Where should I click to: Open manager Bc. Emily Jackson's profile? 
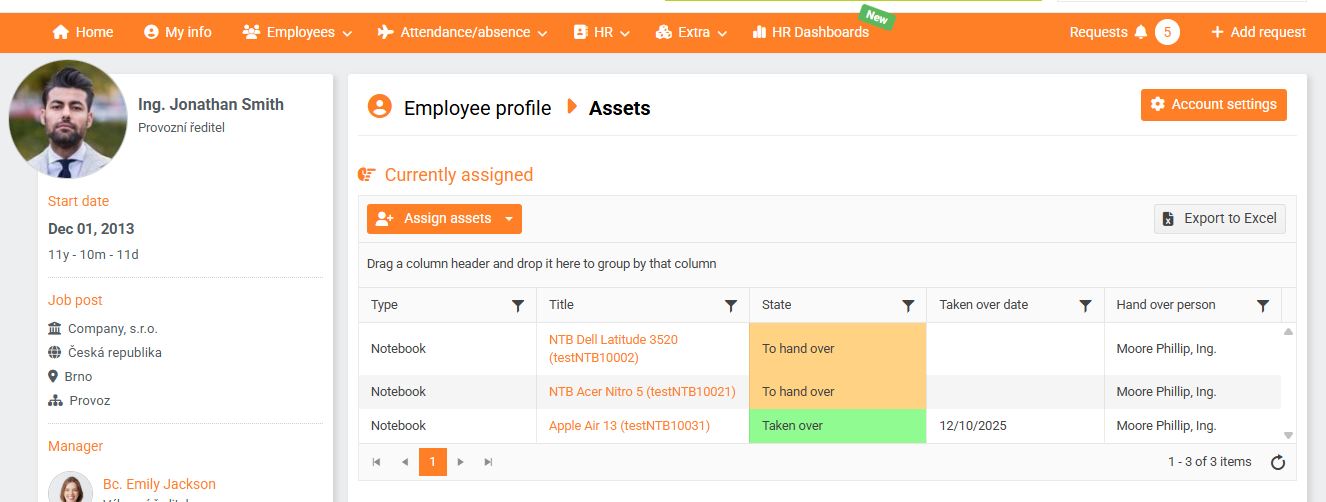coord(159,484)
